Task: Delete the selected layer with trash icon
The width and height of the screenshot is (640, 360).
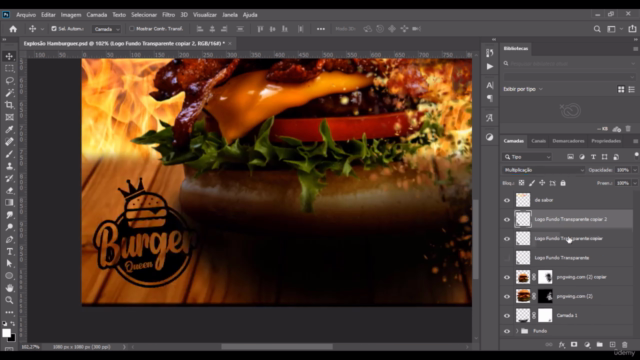Action: 624,345
